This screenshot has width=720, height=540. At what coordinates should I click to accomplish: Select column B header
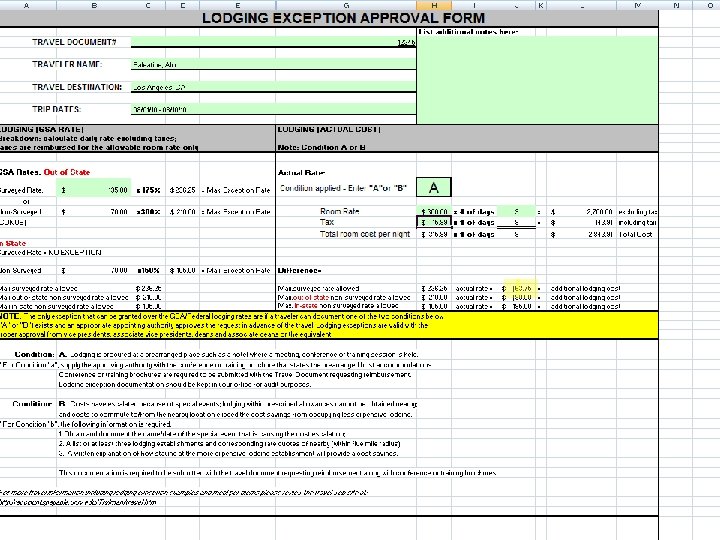pos(94,5)
